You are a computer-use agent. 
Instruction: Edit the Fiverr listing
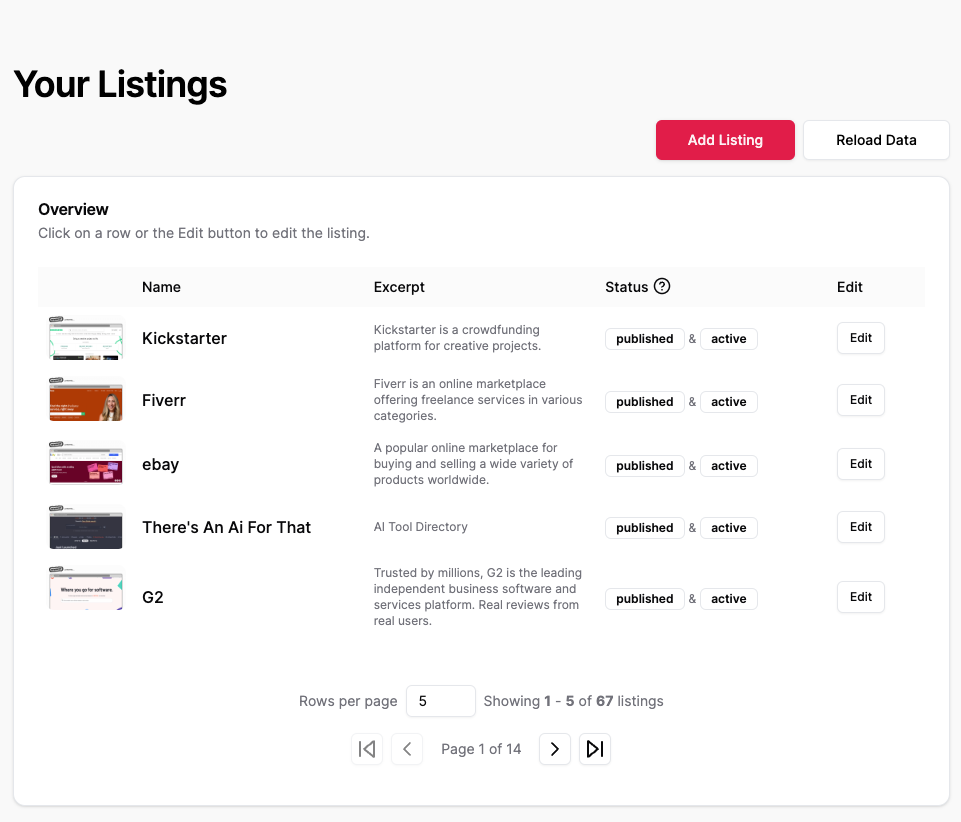click(860, 400)
